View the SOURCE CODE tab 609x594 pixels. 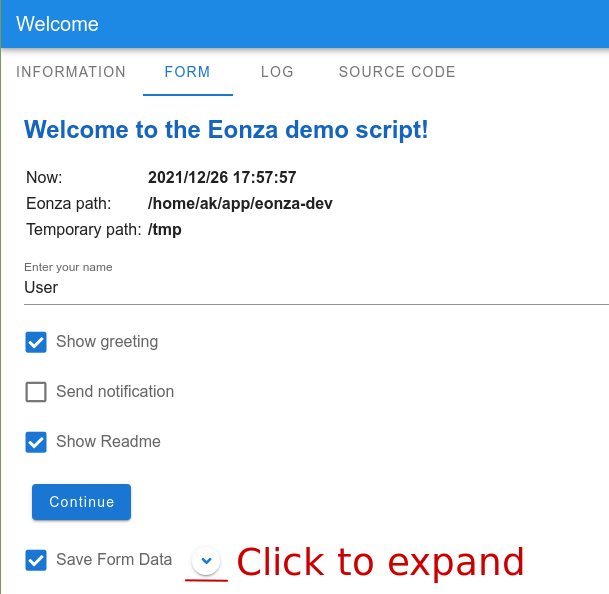click(397, 72)
